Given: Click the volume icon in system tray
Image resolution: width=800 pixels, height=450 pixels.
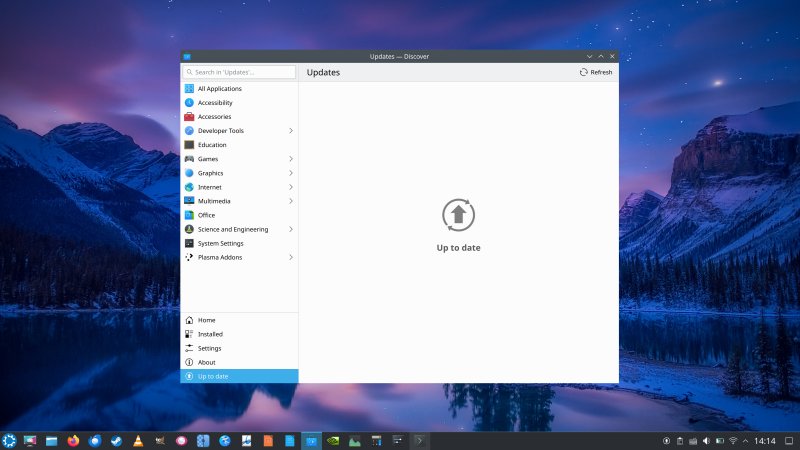Looking at the screenshot, I should tap(706, 440).
